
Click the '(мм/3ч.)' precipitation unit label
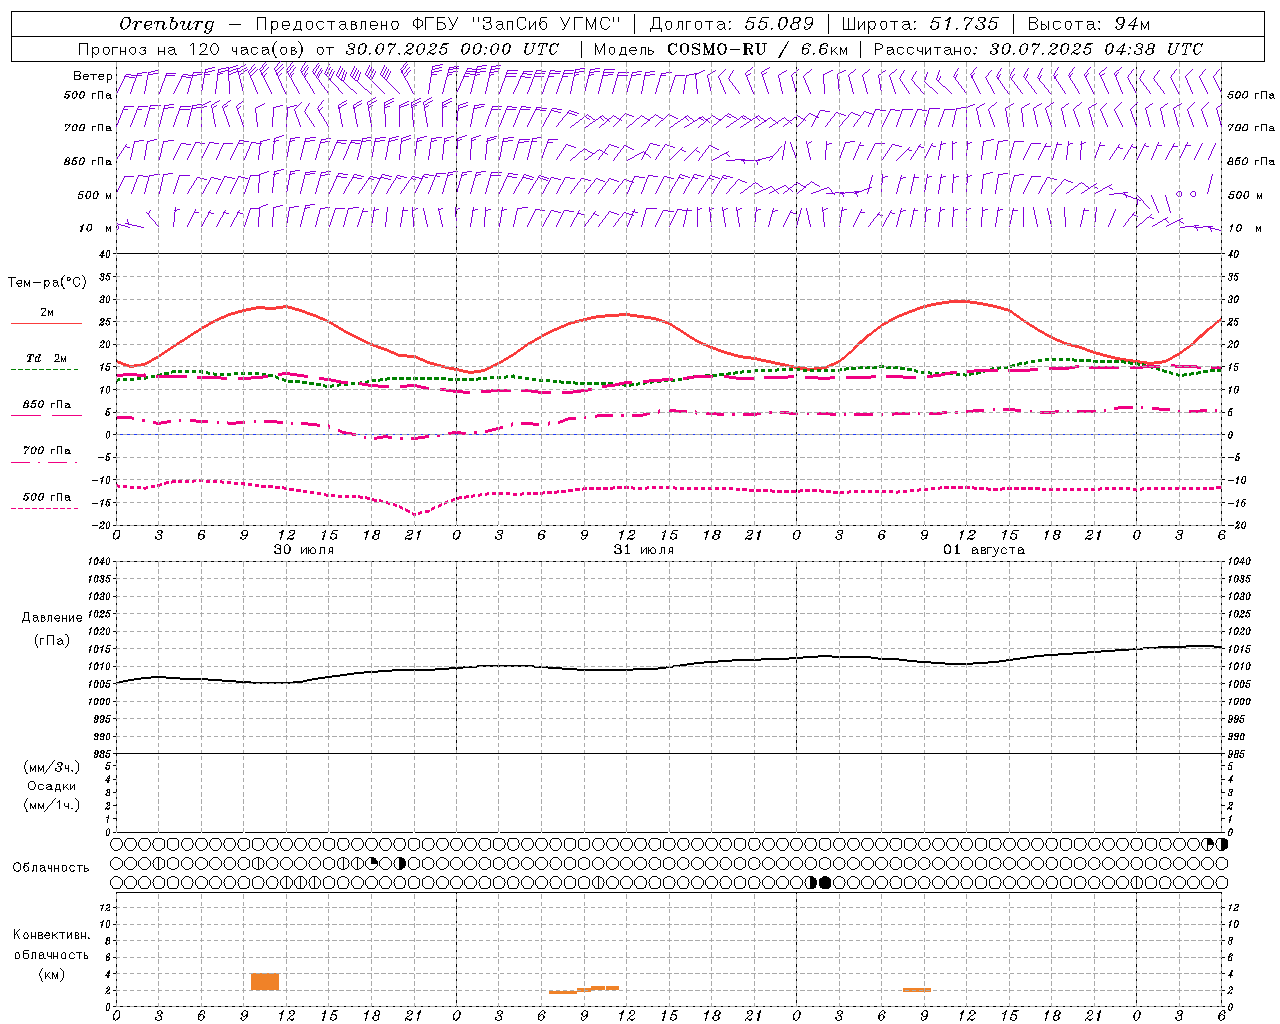tap(52, 767)
